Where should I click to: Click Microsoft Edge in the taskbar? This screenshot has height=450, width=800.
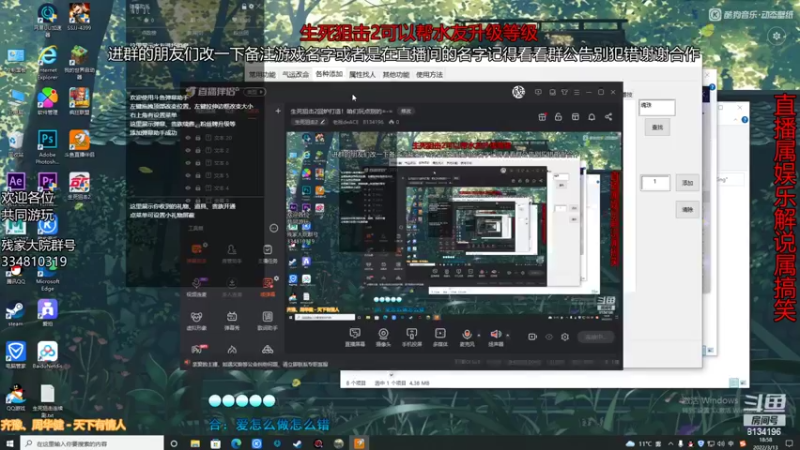pyautogui.click(x=236, y=443)
